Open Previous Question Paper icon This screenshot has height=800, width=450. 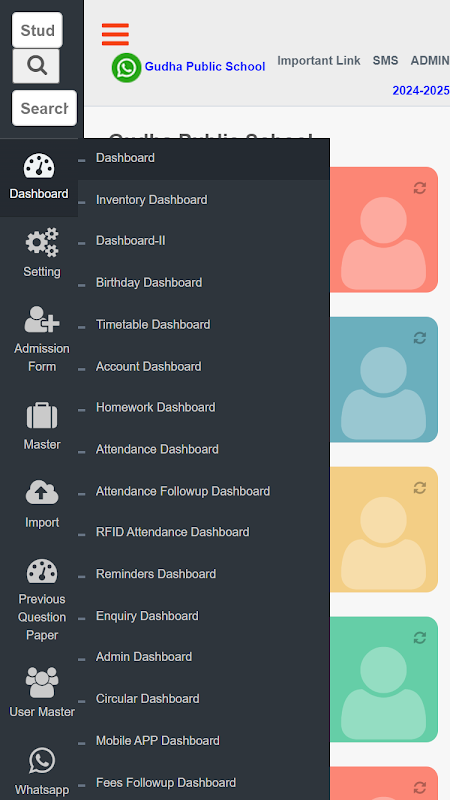42,571
